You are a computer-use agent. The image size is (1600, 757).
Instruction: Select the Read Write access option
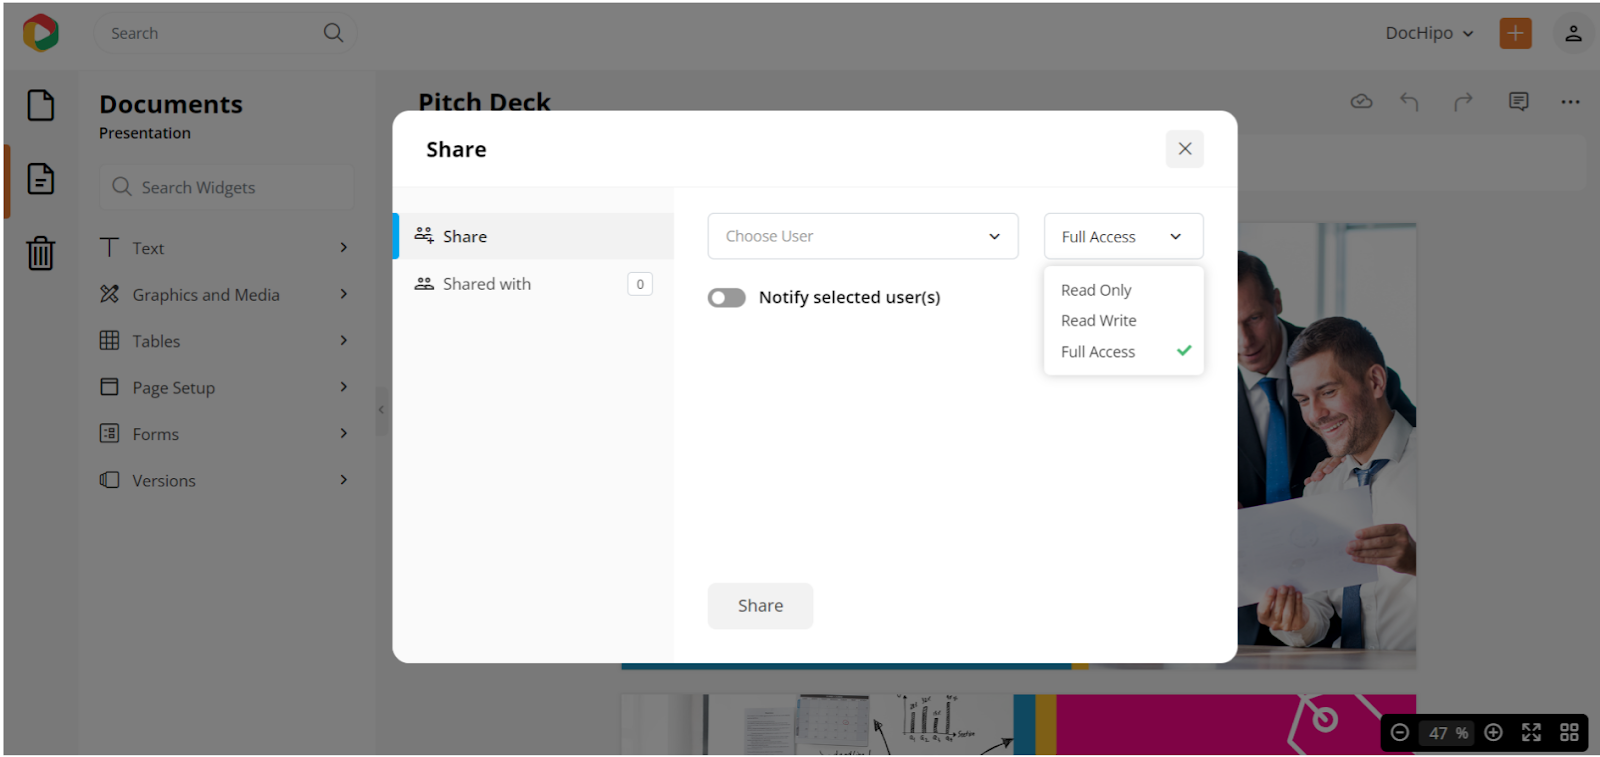pos(1098,321)
